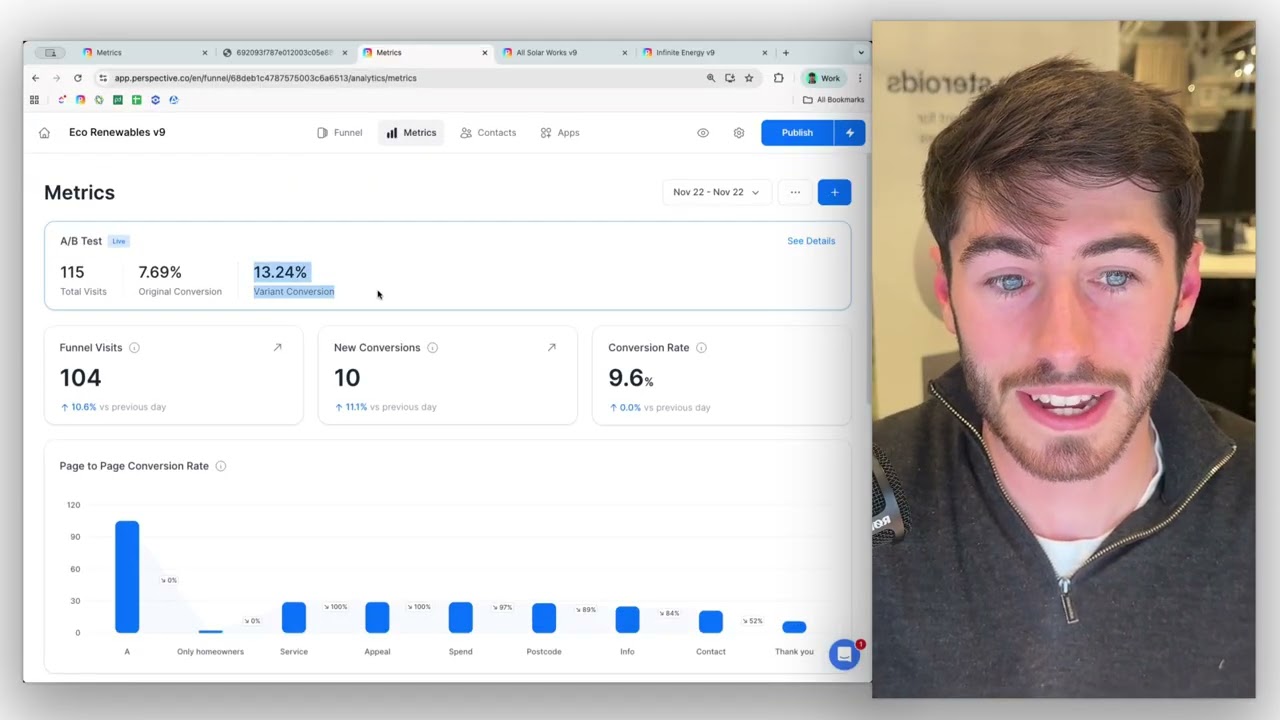1280x720 pixels.
Task: Click the blue plus button in Metrics
Action: 834,192
